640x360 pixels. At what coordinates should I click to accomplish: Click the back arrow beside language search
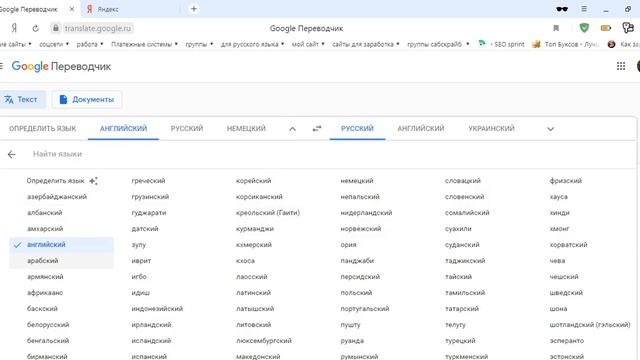(x=11, y=154)
